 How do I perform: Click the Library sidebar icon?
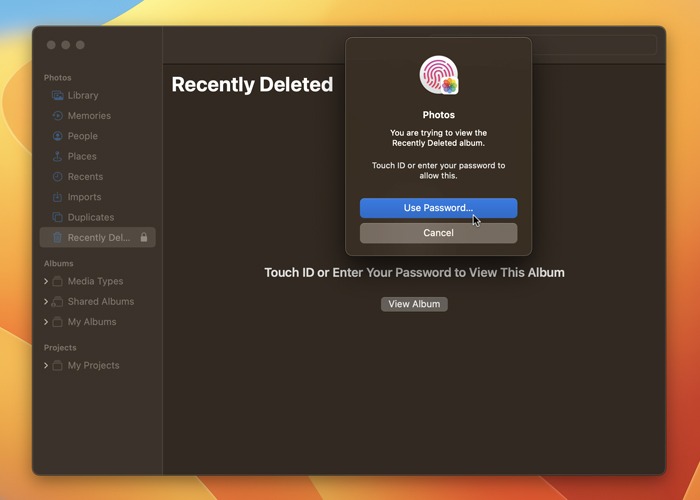(58, 96)
